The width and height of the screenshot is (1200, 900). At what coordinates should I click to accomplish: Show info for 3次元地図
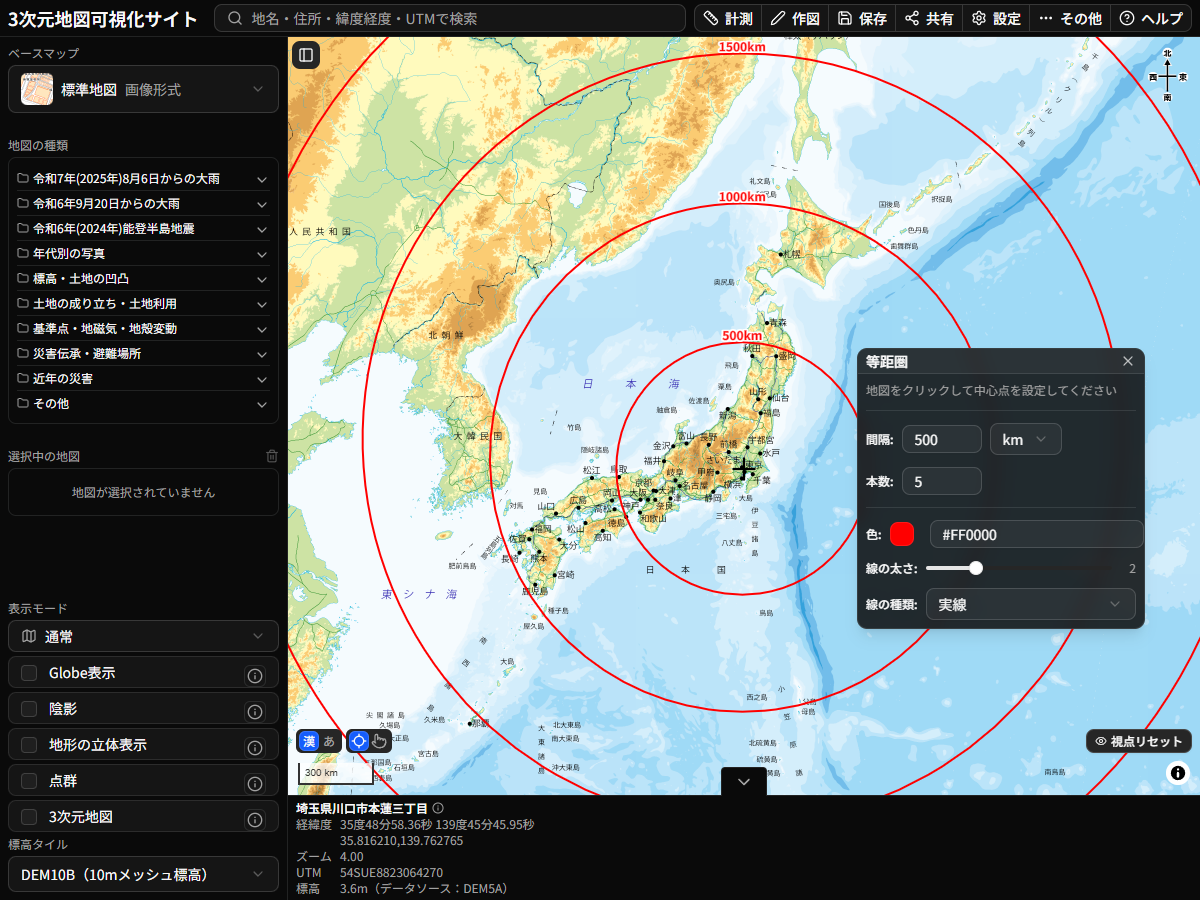(255, 820)
